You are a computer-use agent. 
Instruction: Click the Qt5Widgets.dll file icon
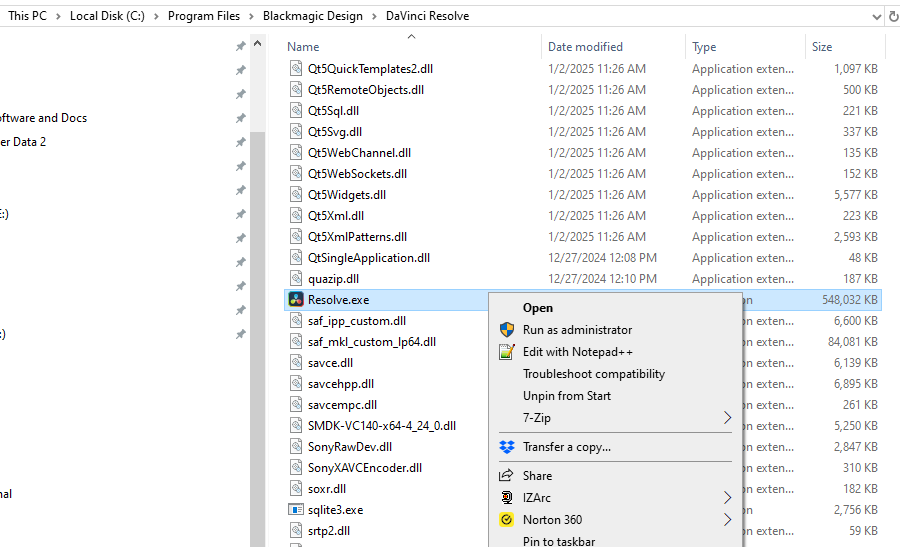point(296,195)
